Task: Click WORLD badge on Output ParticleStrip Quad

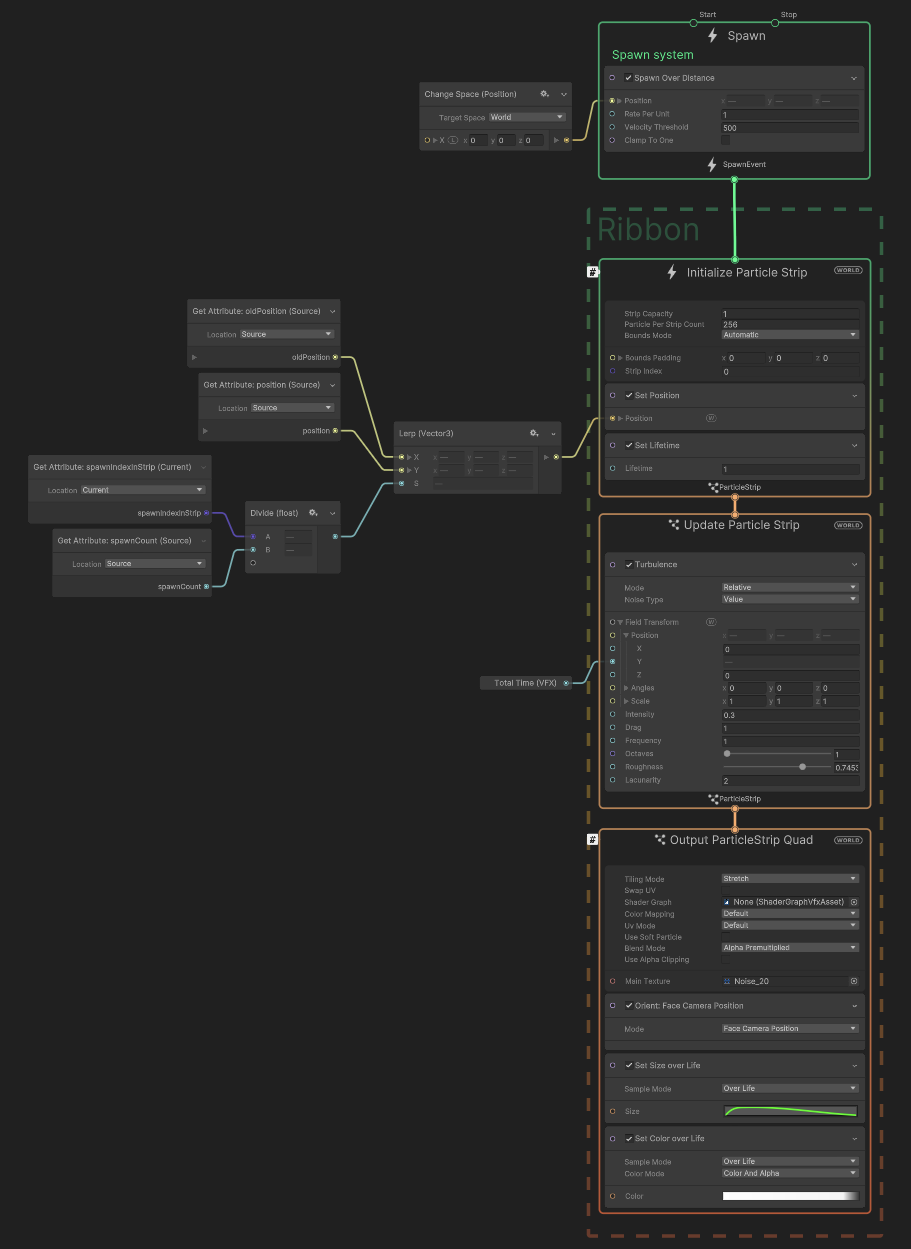Action: click(847, 840)
